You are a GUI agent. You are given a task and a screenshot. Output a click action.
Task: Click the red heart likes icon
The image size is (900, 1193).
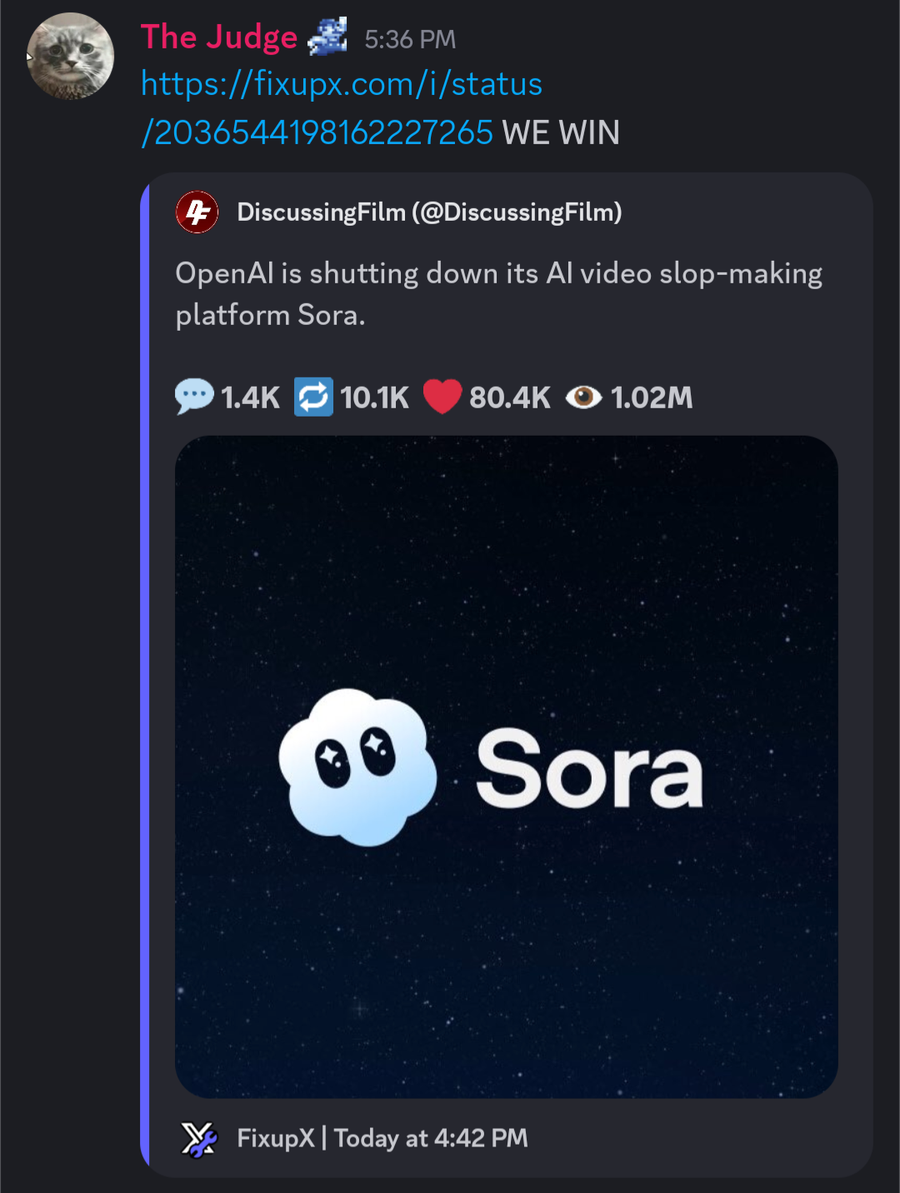(442, 397)
